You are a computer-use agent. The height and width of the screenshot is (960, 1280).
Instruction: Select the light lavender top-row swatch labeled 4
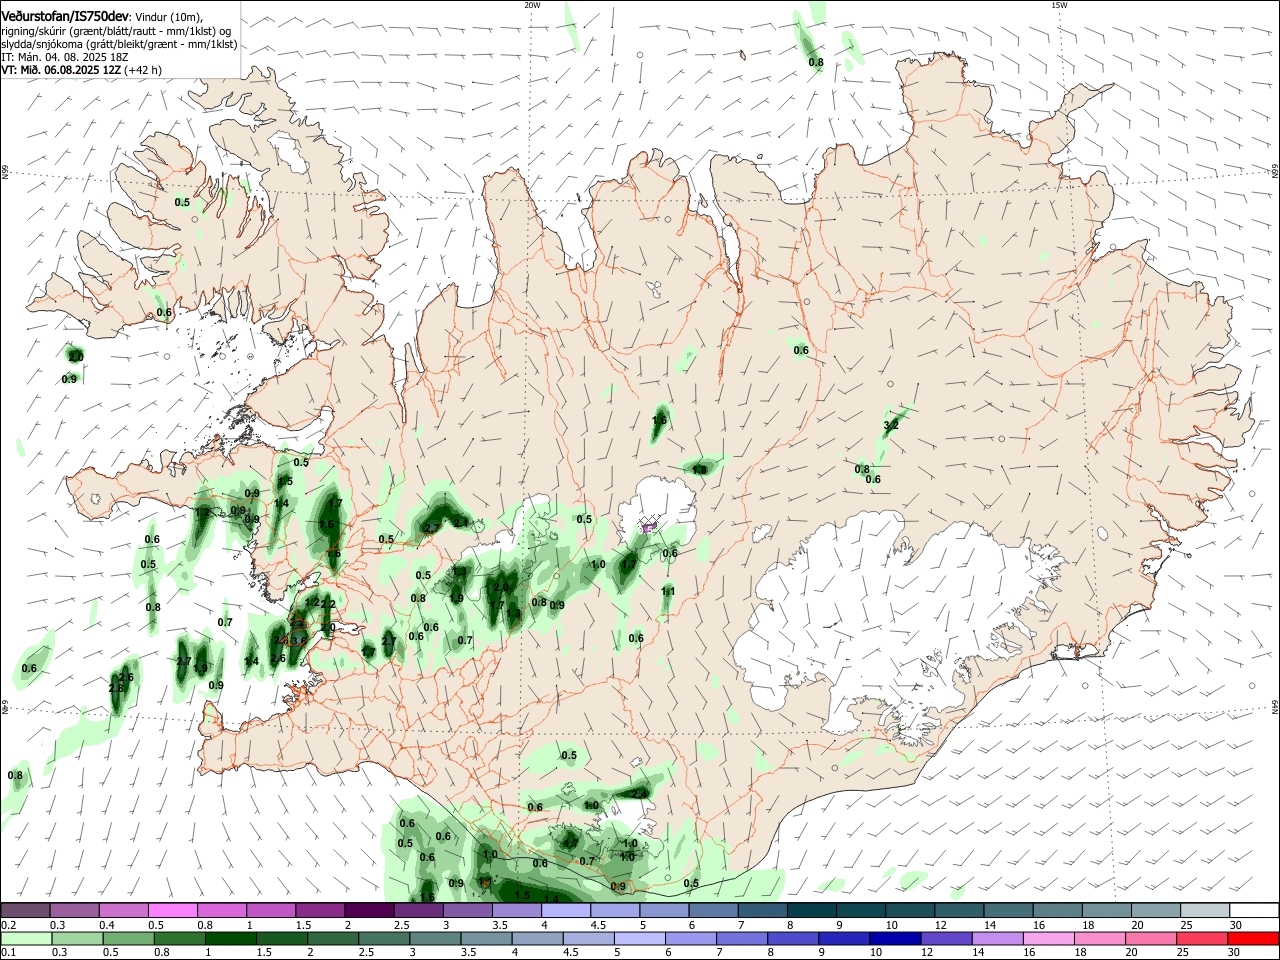point(564,910)
